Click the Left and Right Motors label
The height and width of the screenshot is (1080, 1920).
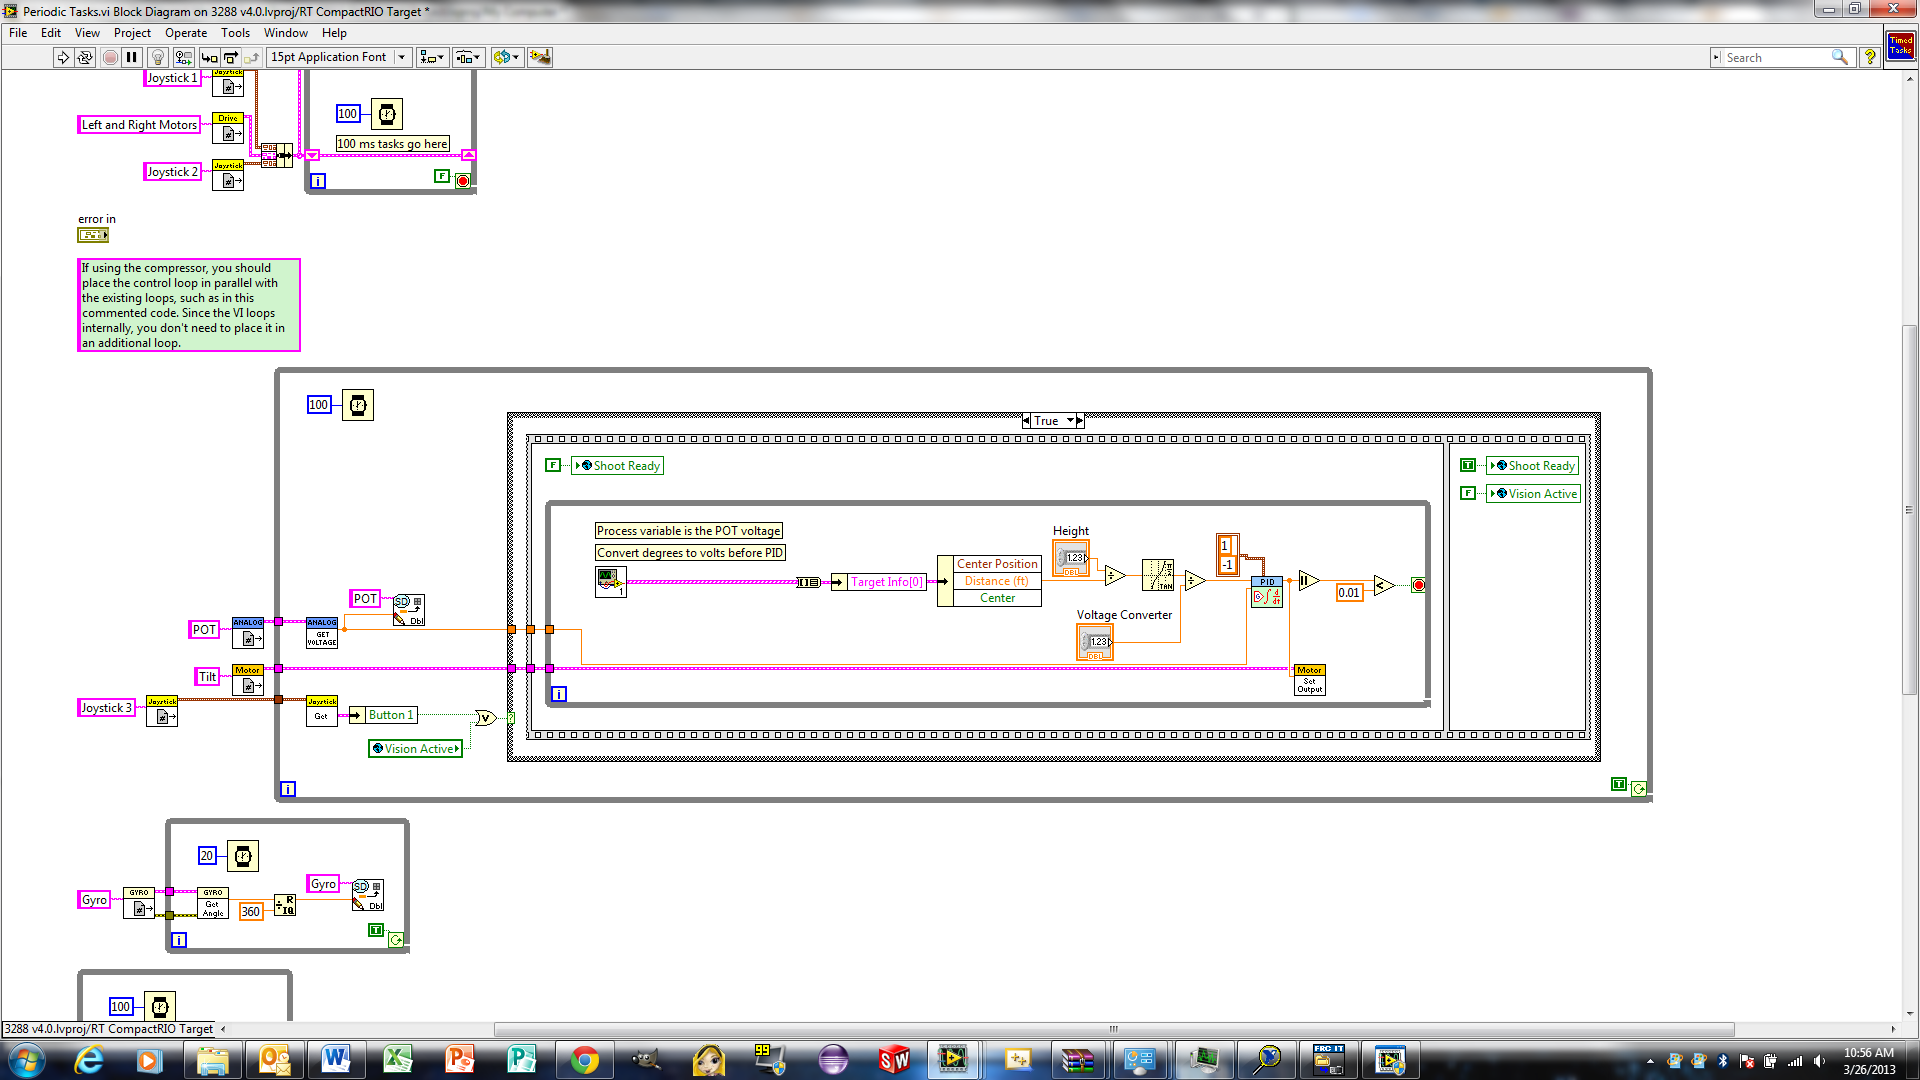point(139,125)
